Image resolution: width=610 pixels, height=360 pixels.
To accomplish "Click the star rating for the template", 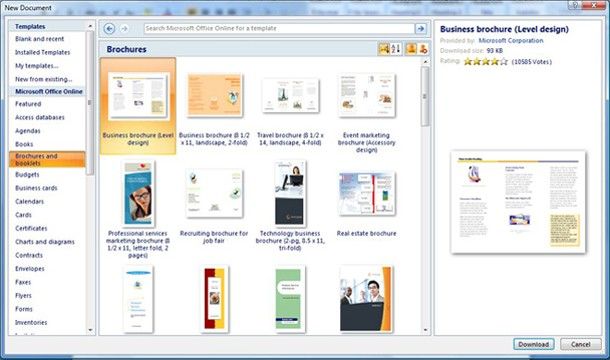I will (x=486, y=61).
